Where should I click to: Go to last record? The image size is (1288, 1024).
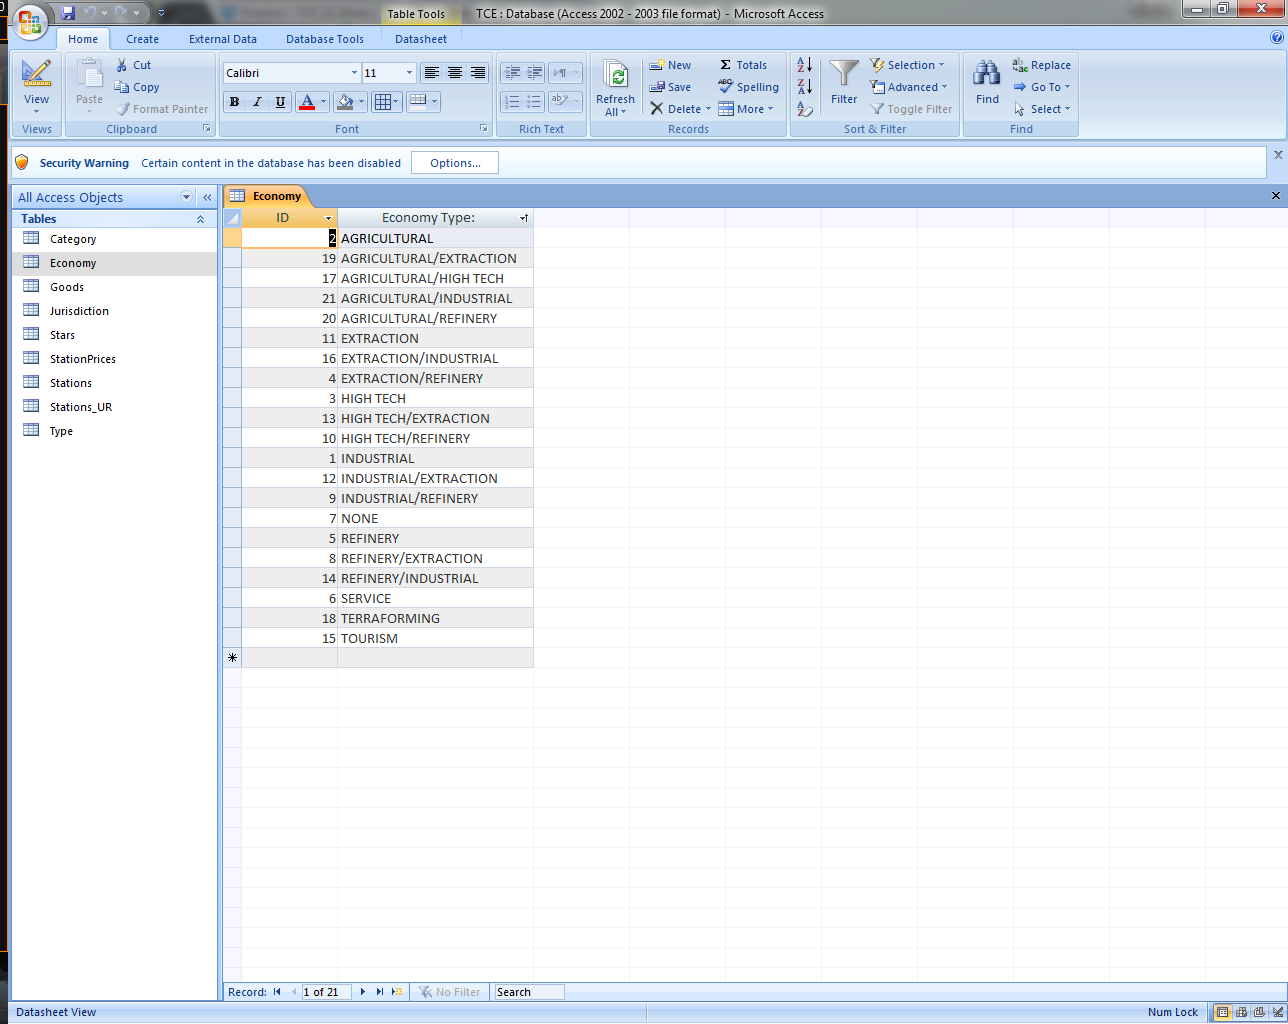point(380,992)
